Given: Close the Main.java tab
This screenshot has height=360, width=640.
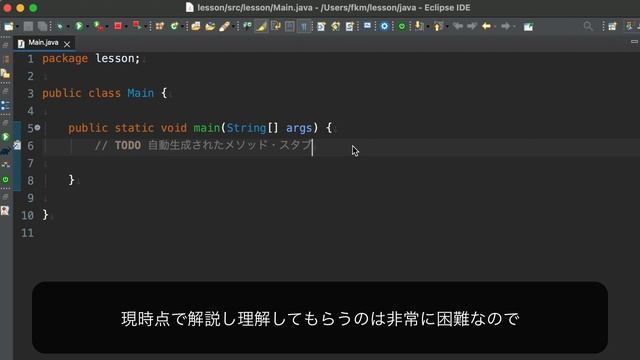Looking at the screenshot, I should point(67,44).
